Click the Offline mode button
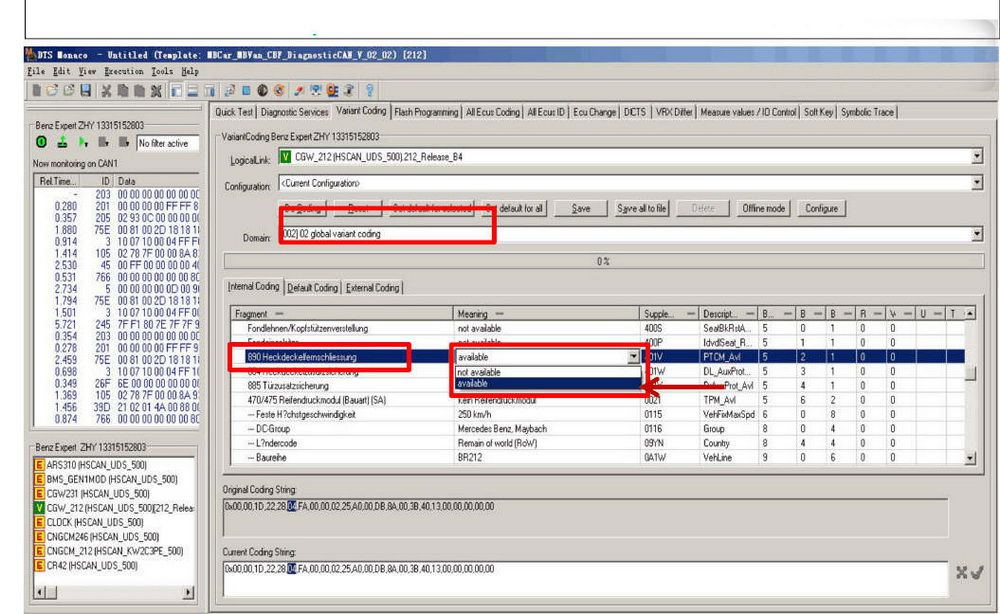Viewport: 1000px width, 614px height. coord(763,208)
